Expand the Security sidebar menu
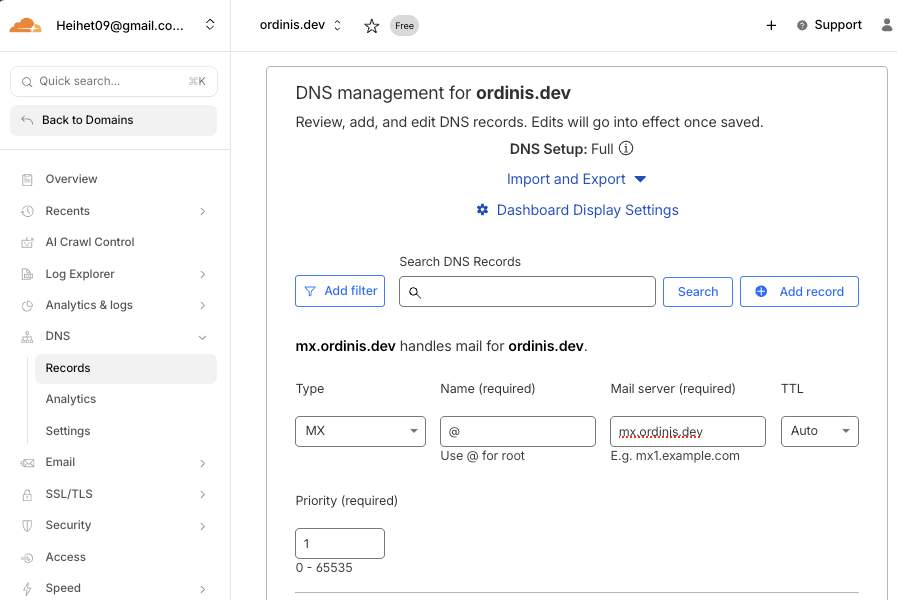Viewport: 897px width, 600px height. (202, 526)
